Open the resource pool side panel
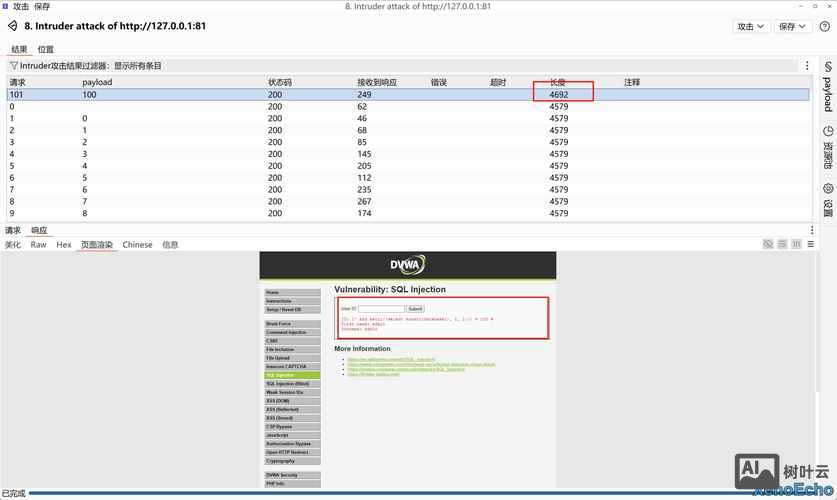The height and width of the screenshot is (500, 837). click(827, 148)
